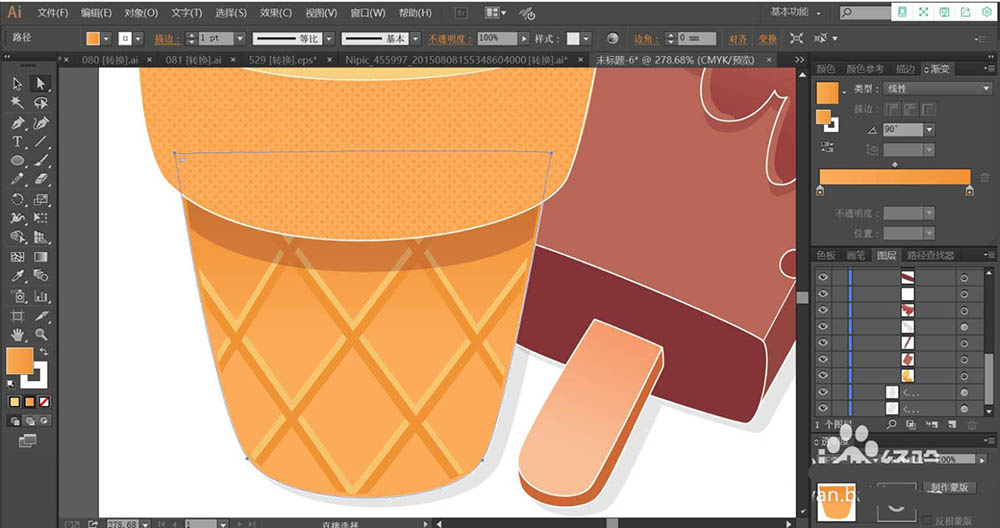Select the Selection tool (black arrow)
Screen dimensions: 1000x528
tap(17, 84)
